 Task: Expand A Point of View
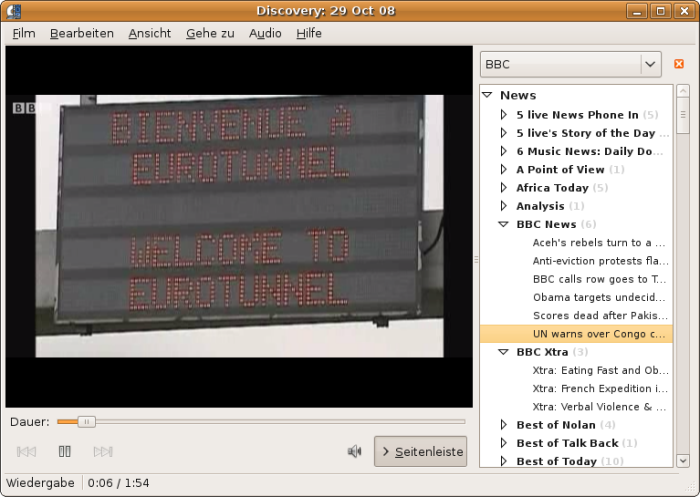click(x=504, y=170)
